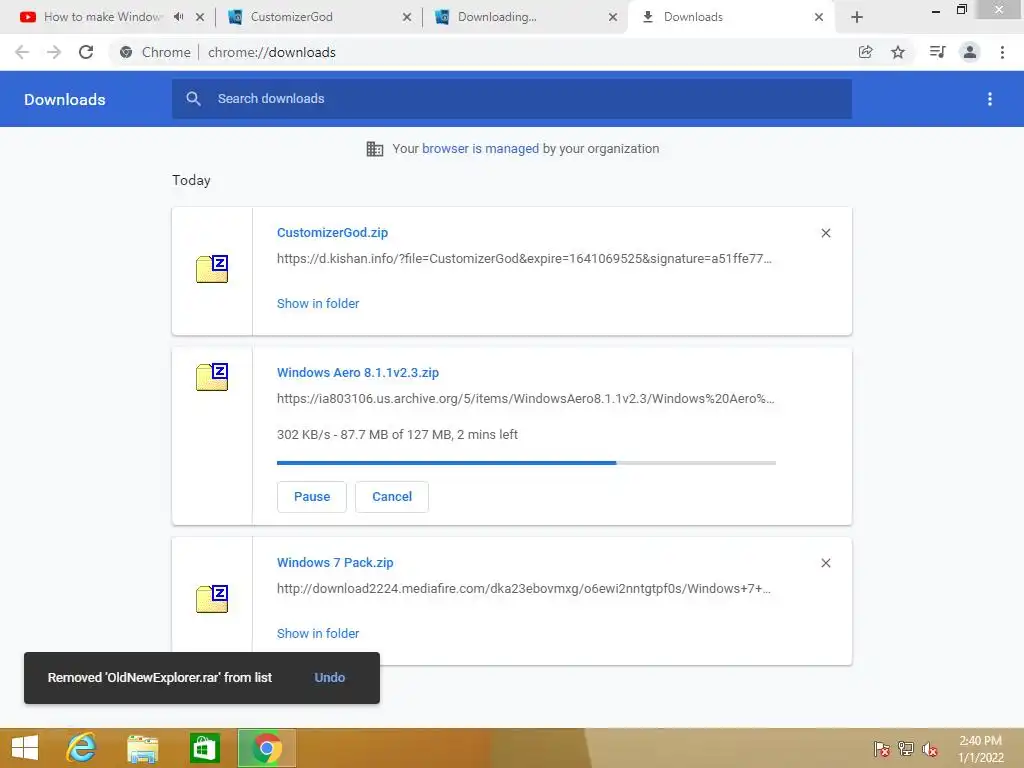1024x768 pixels.
Task: Click network tray icon
Action: point(905,748)
